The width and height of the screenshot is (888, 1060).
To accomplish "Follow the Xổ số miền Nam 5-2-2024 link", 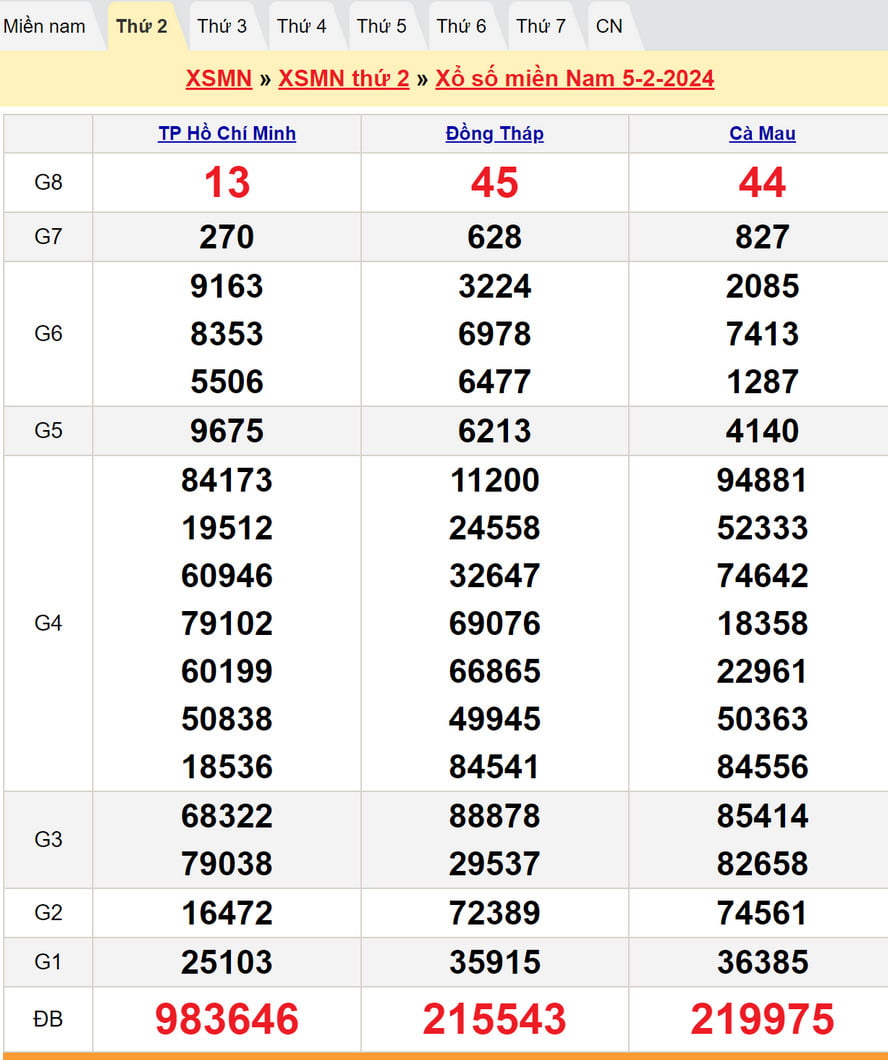I will coord(574,79).
